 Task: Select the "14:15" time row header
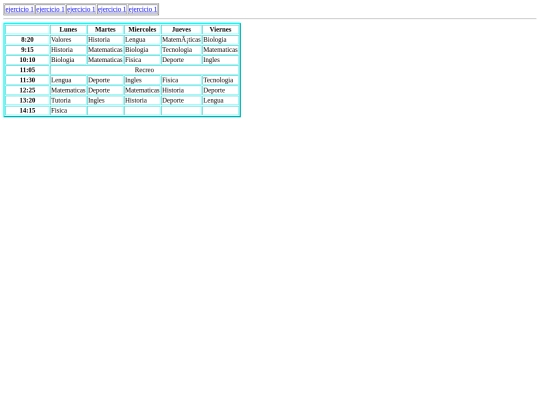pos(27,111)
